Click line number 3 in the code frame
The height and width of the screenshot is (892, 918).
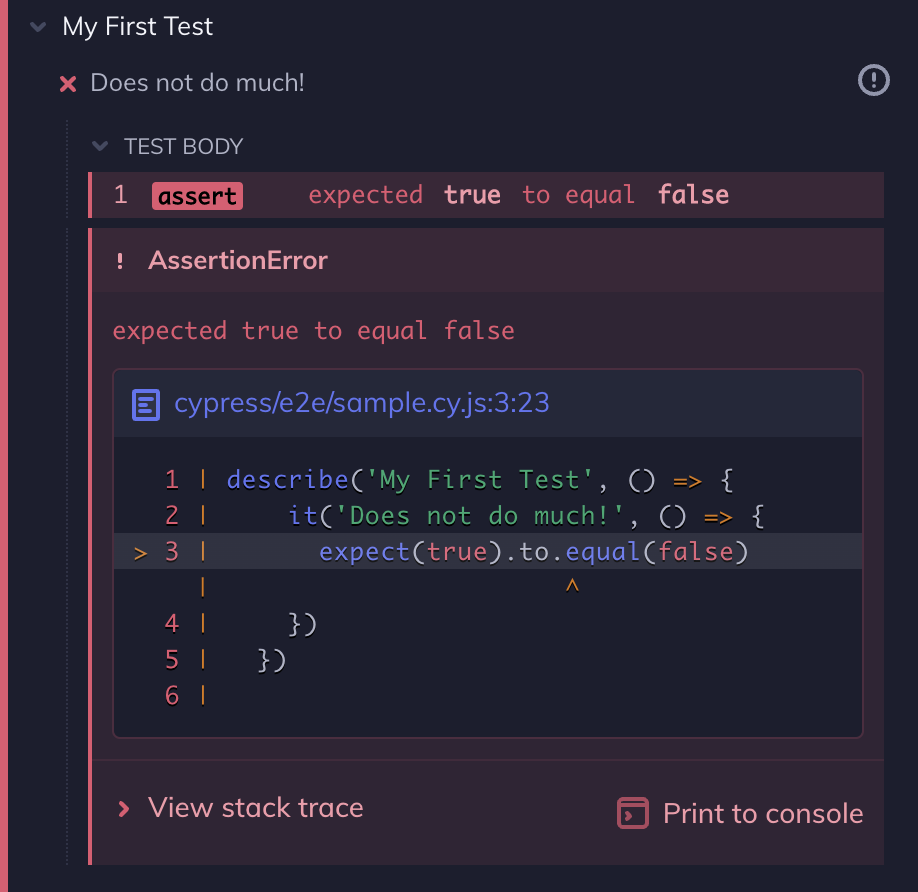[x=171, y=550]
